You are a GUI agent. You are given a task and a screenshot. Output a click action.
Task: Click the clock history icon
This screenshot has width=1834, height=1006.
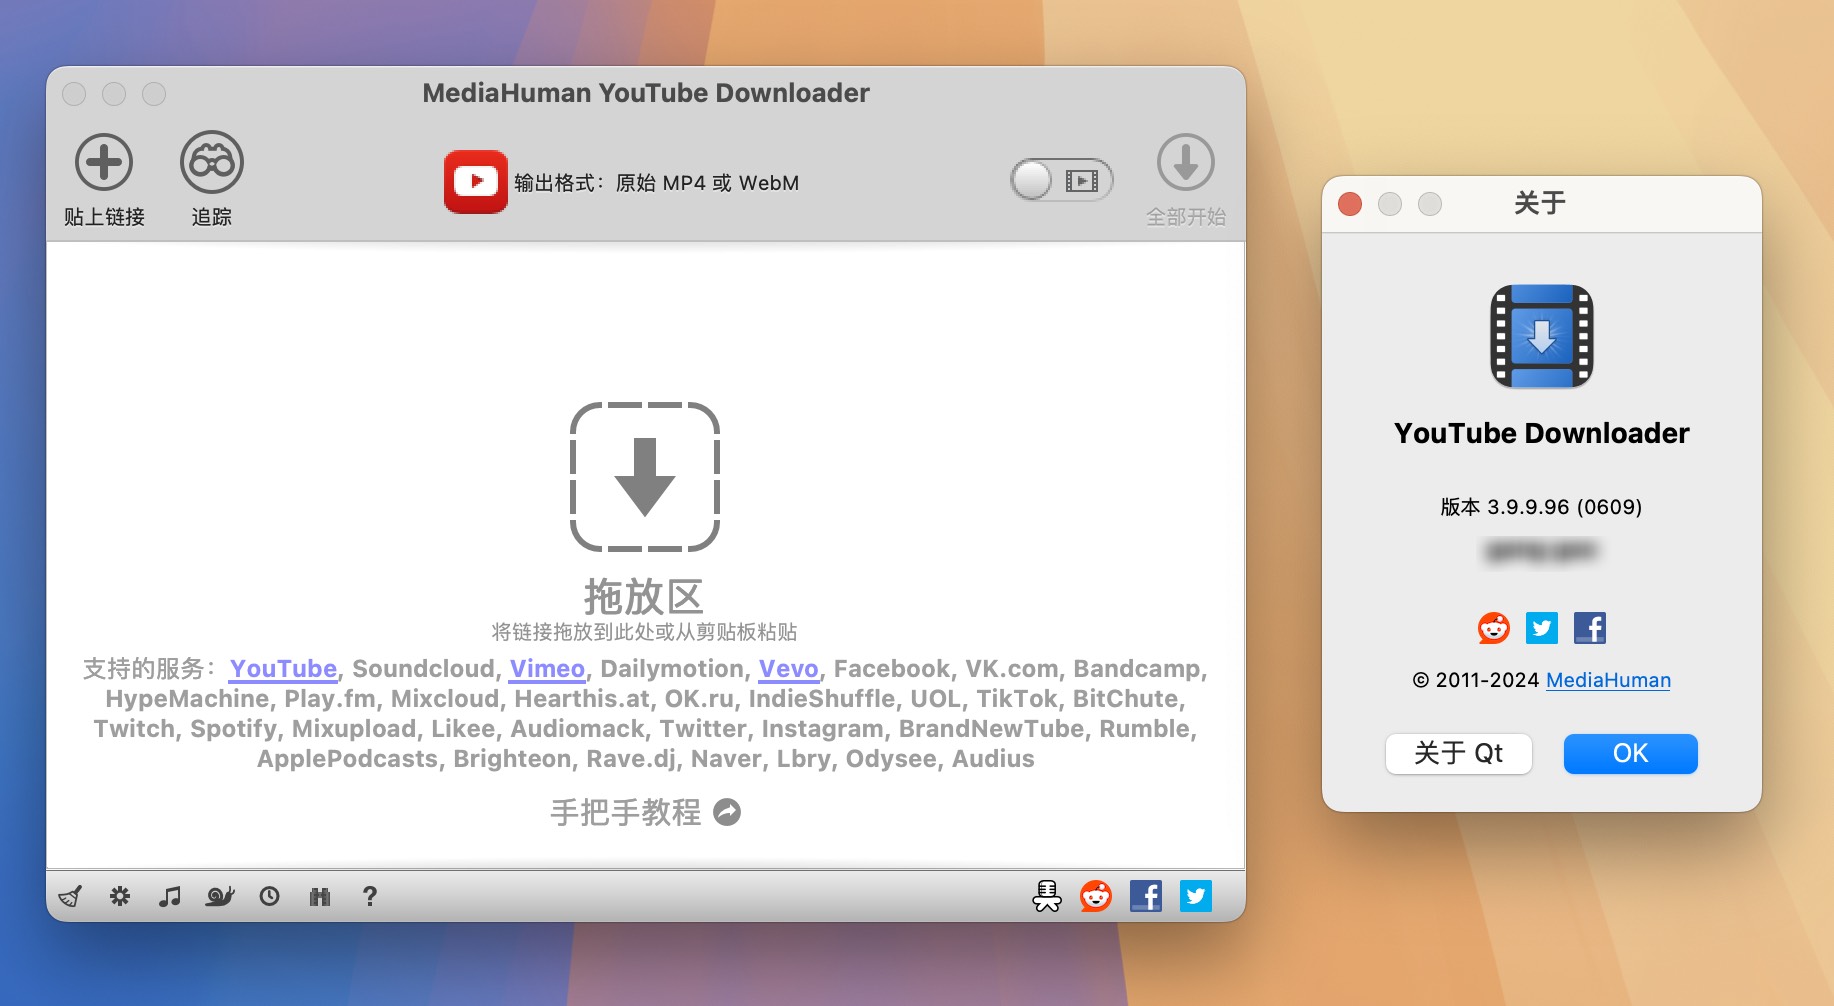(x=270, y=896)
